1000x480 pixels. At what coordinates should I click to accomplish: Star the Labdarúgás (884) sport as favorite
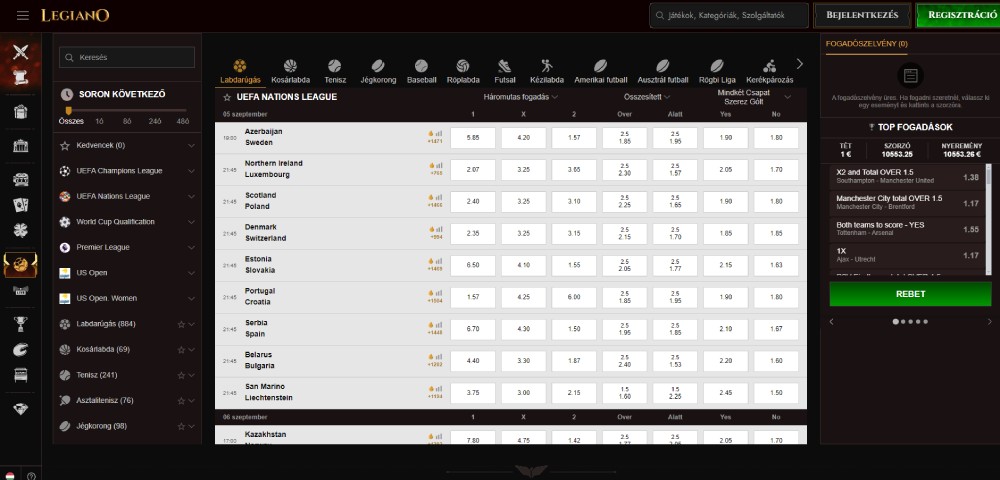pyautogui.click(x=181, y=324)
